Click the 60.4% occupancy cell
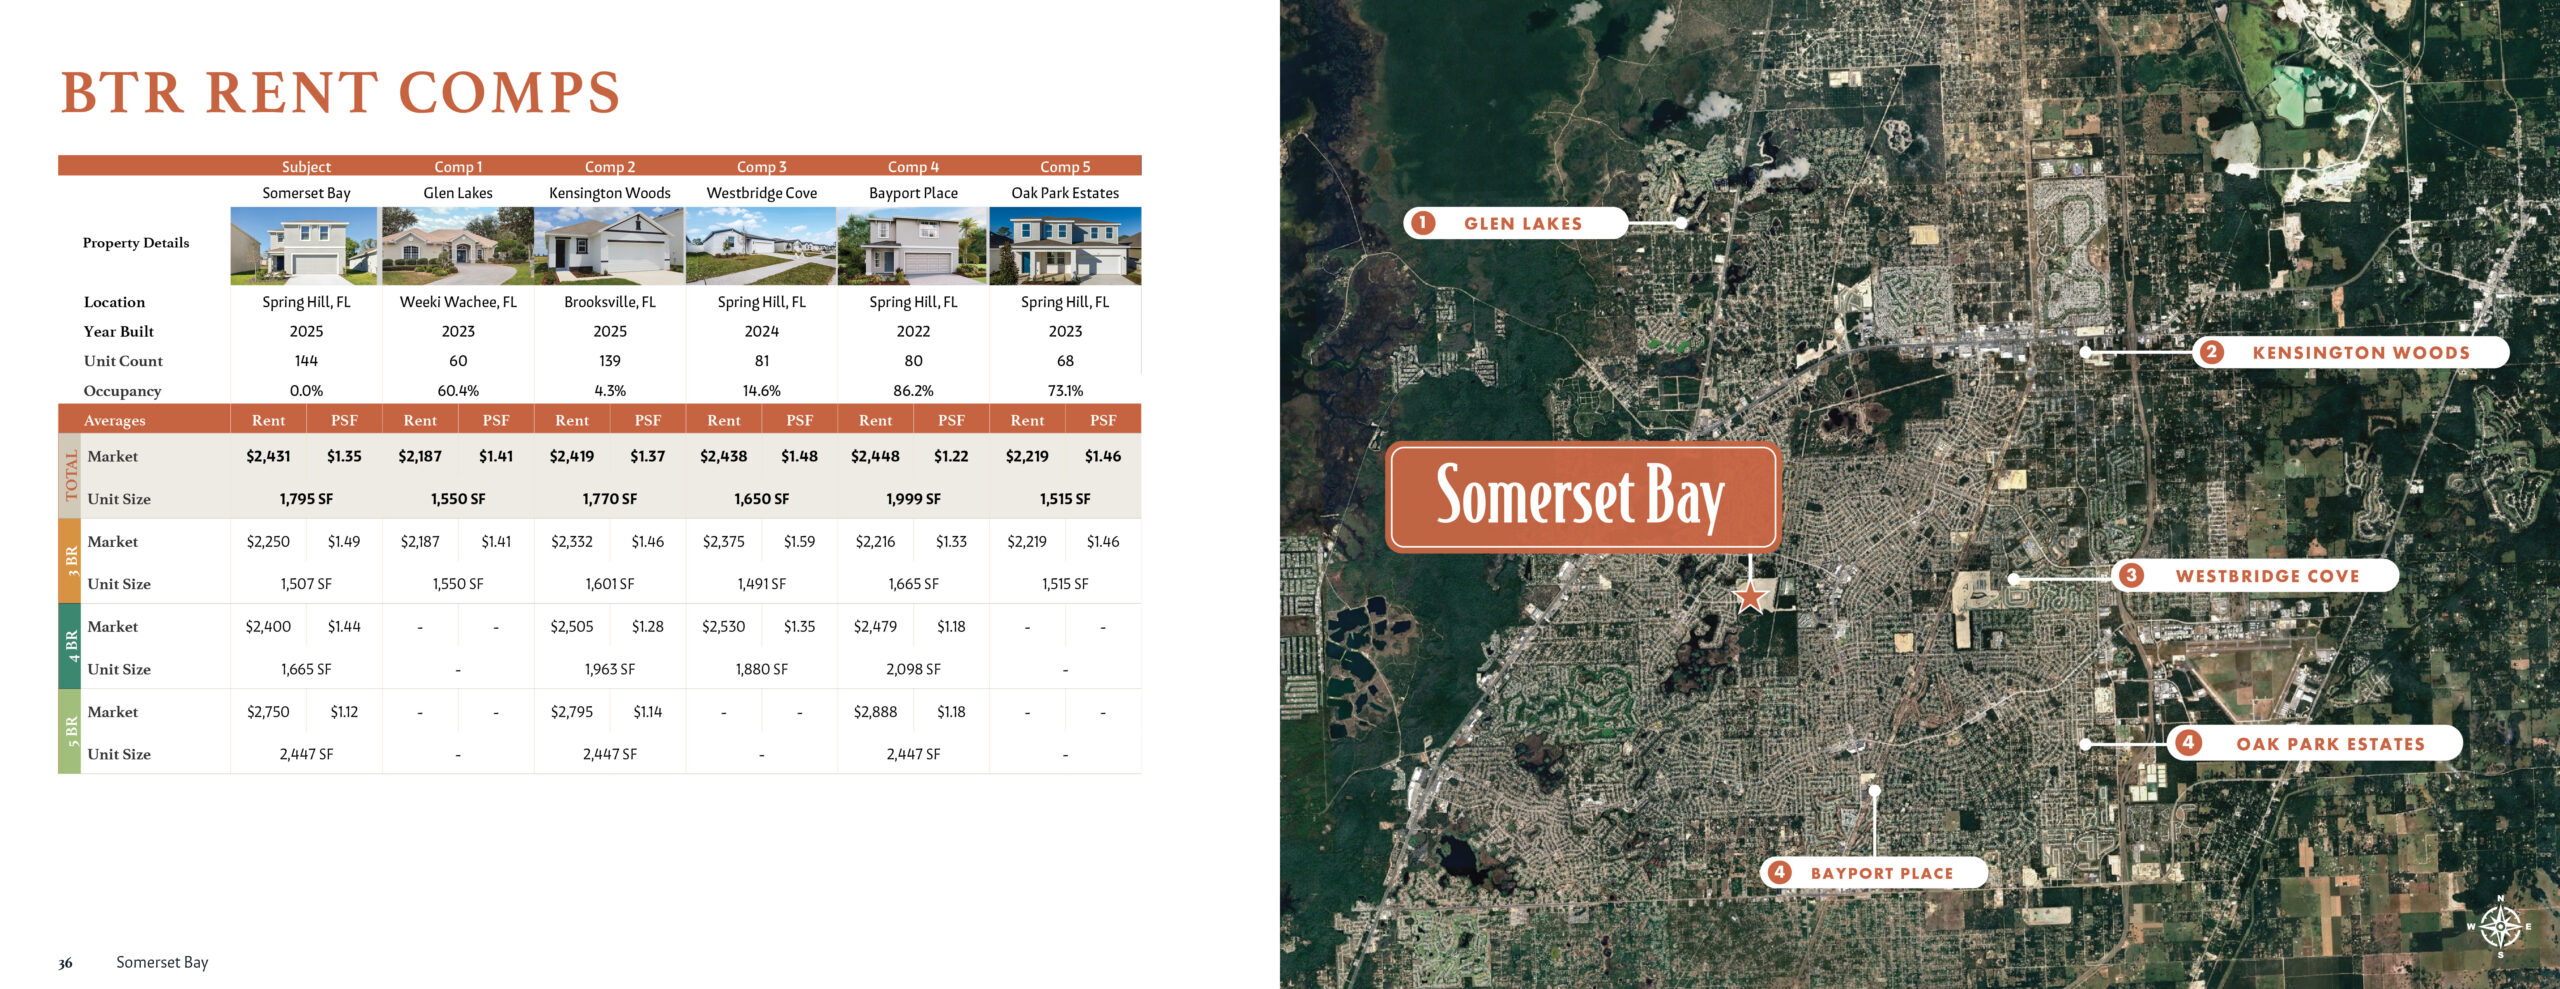Screen dimensions: 2560x989 (458, 391)
